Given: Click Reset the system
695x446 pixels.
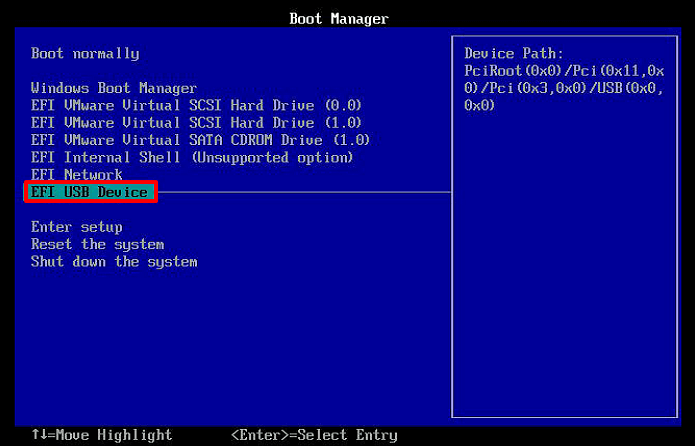Looking at the screenshot, I should point(97,244).
